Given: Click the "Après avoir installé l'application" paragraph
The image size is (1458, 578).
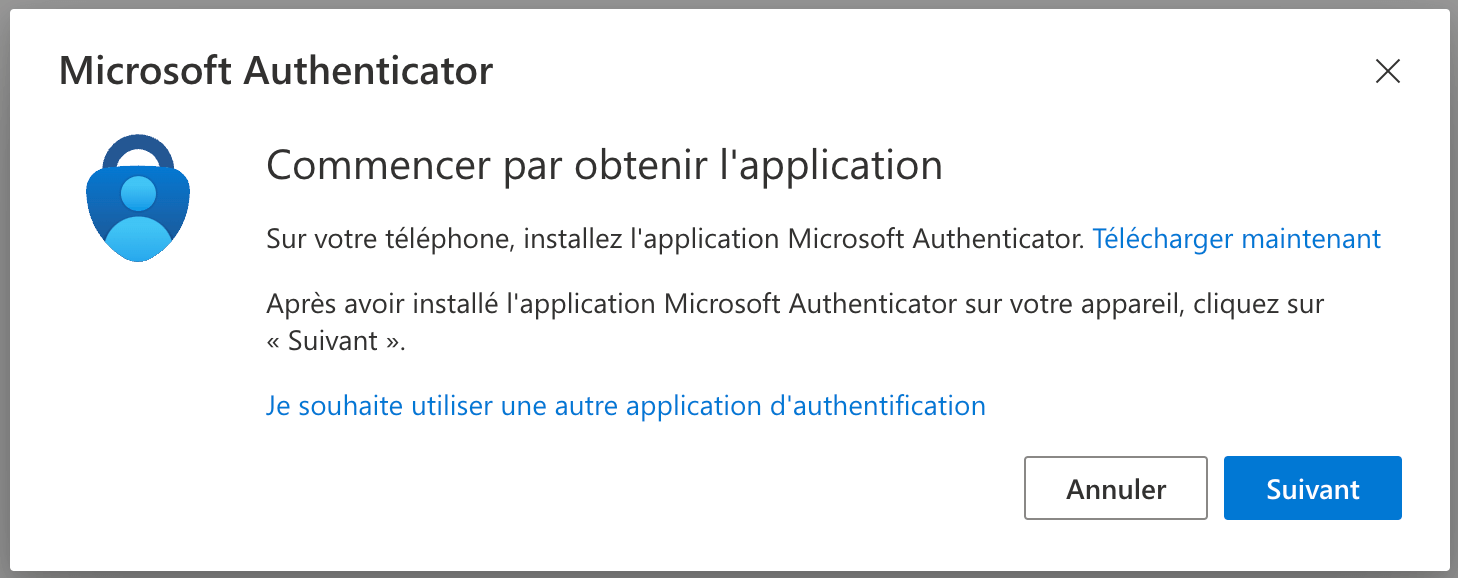Looking at the screenshot, I should (794, 304).
